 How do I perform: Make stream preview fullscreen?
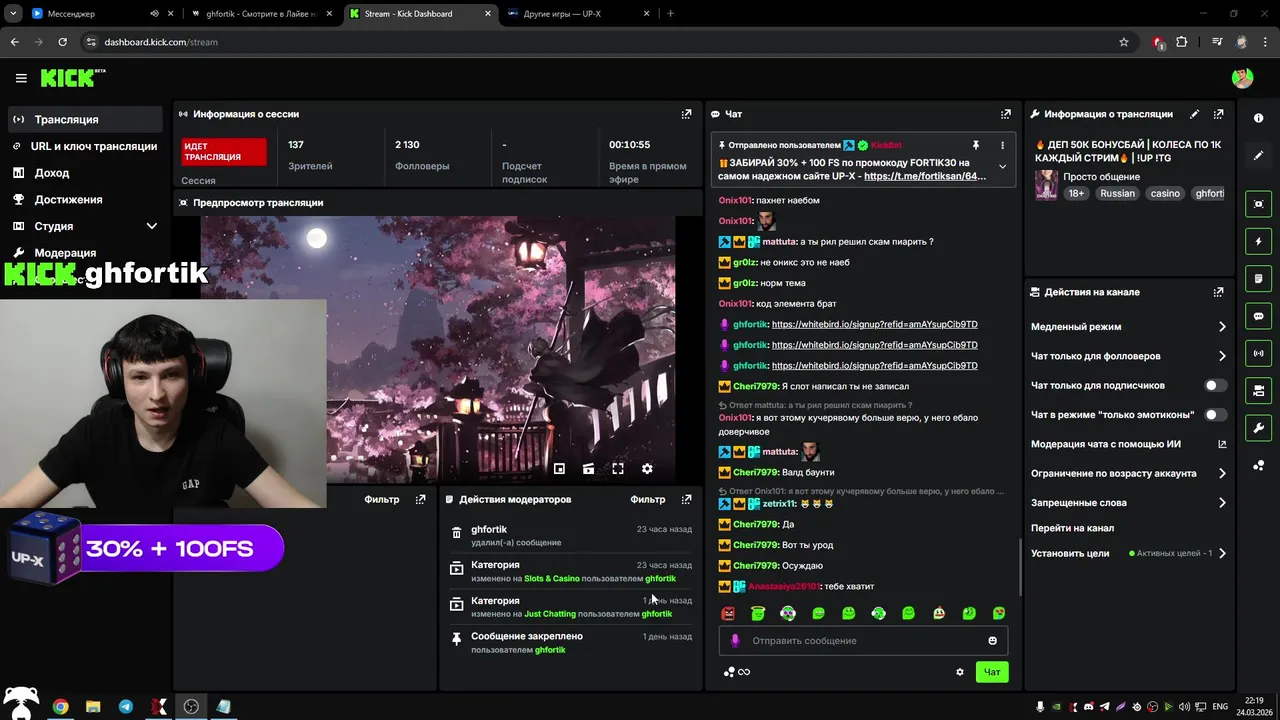pos(618,469)
